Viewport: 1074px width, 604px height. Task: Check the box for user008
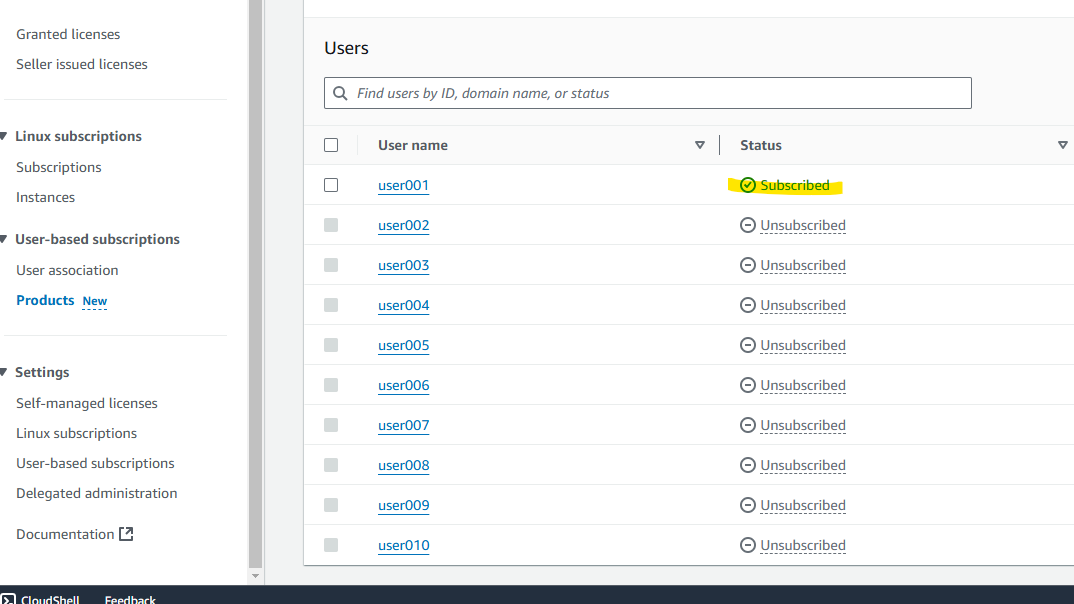(x=331, y=465)
